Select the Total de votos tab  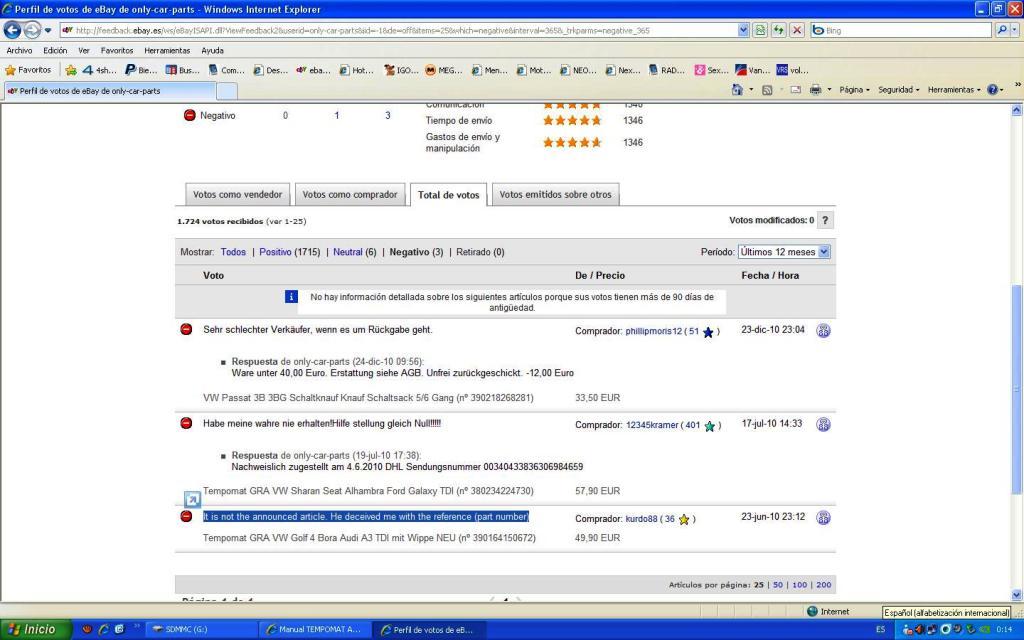[449, 195]
